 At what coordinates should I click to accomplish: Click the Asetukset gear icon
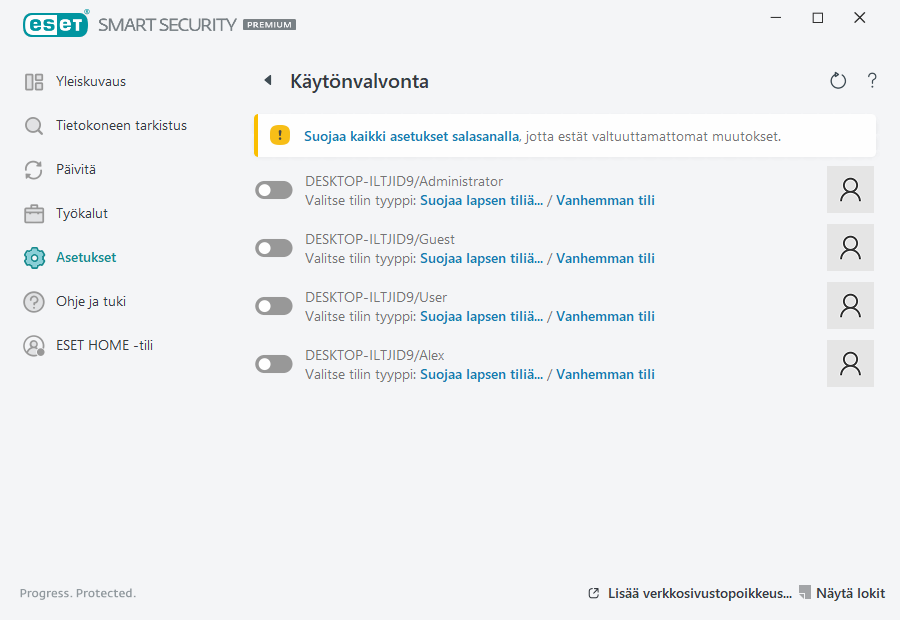tap(31, 257)
